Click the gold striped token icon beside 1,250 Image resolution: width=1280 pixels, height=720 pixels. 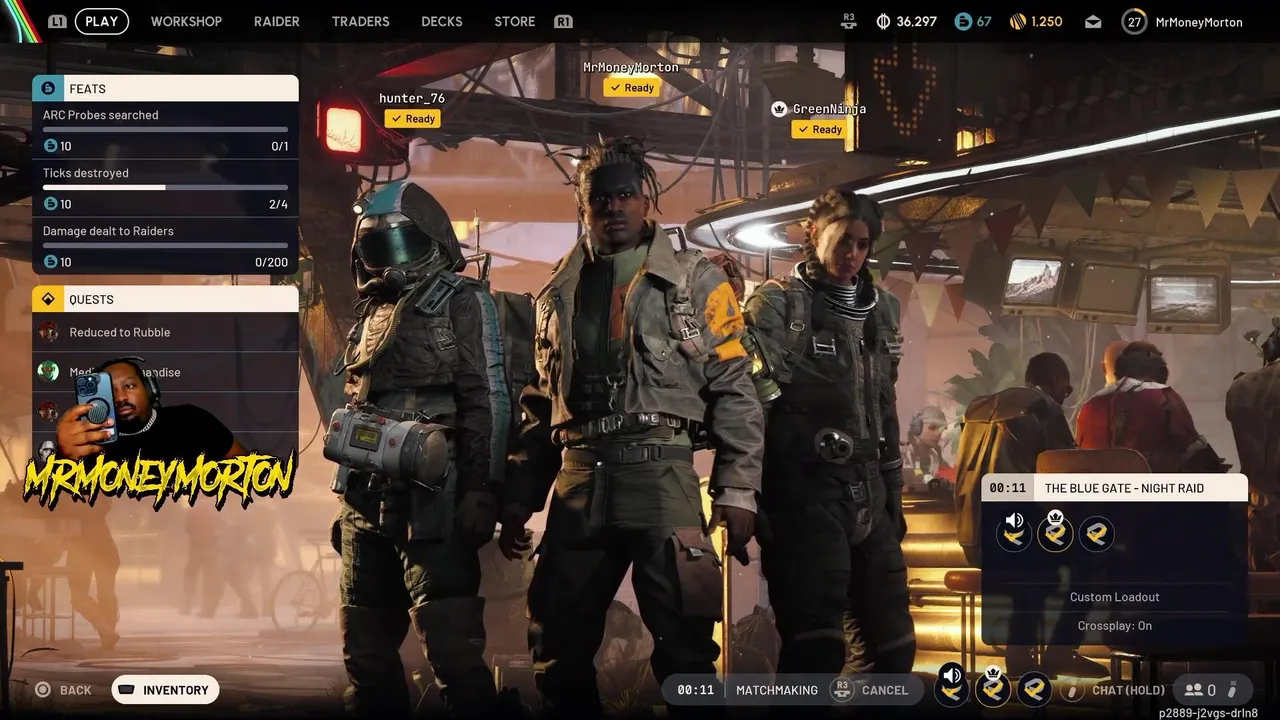(1018, 21)
